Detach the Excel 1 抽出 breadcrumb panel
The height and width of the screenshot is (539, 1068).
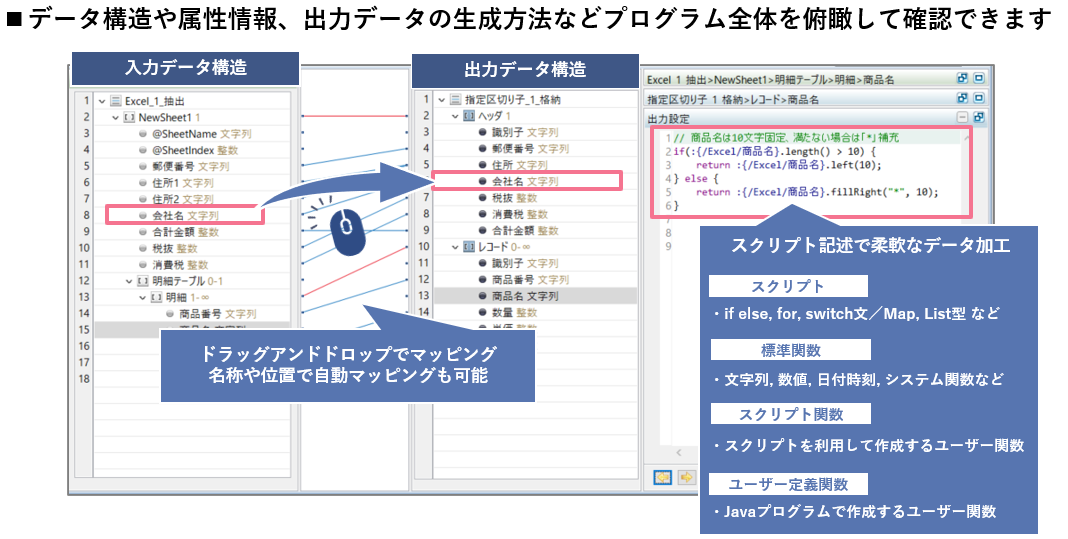[962, 79]
